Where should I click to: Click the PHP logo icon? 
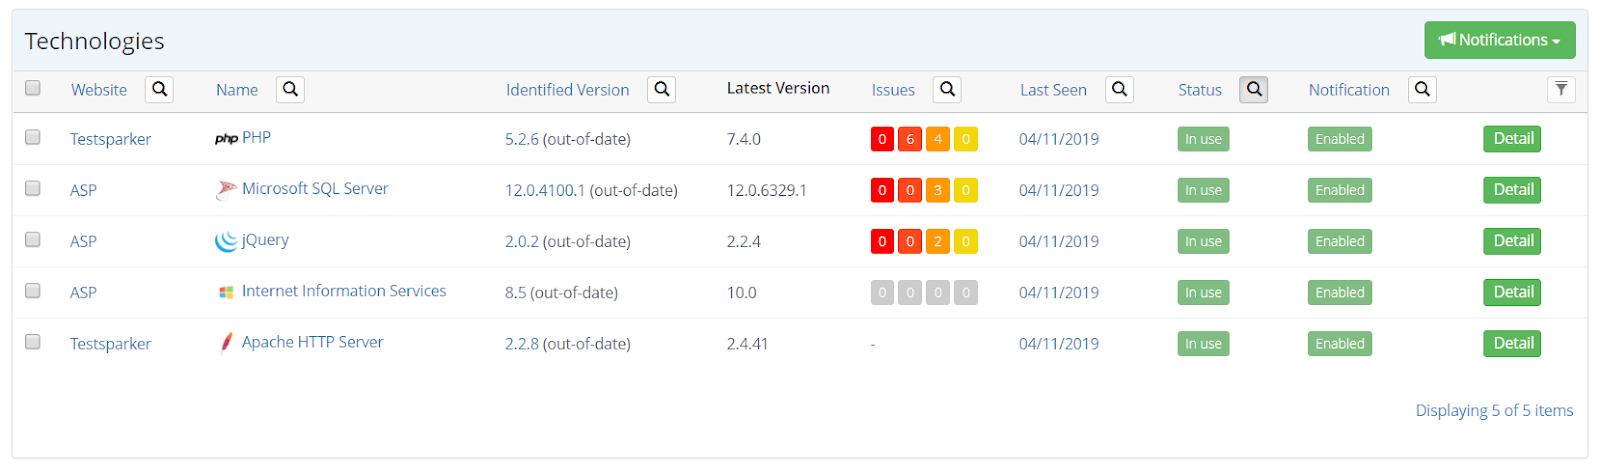coord(226,139)
